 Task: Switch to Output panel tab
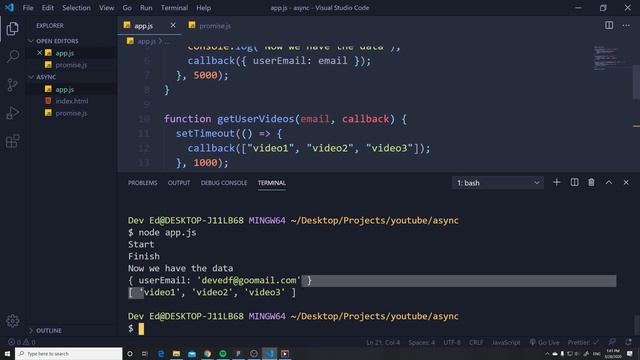click(x=179, y=183)
